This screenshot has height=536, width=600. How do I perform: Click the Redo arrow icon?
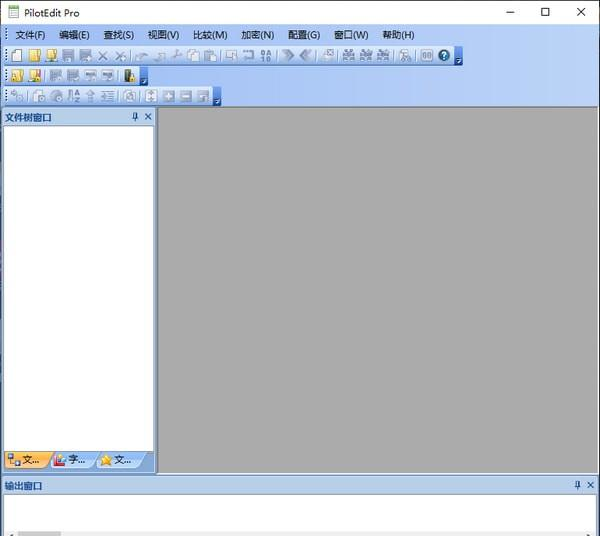point(160,56)
